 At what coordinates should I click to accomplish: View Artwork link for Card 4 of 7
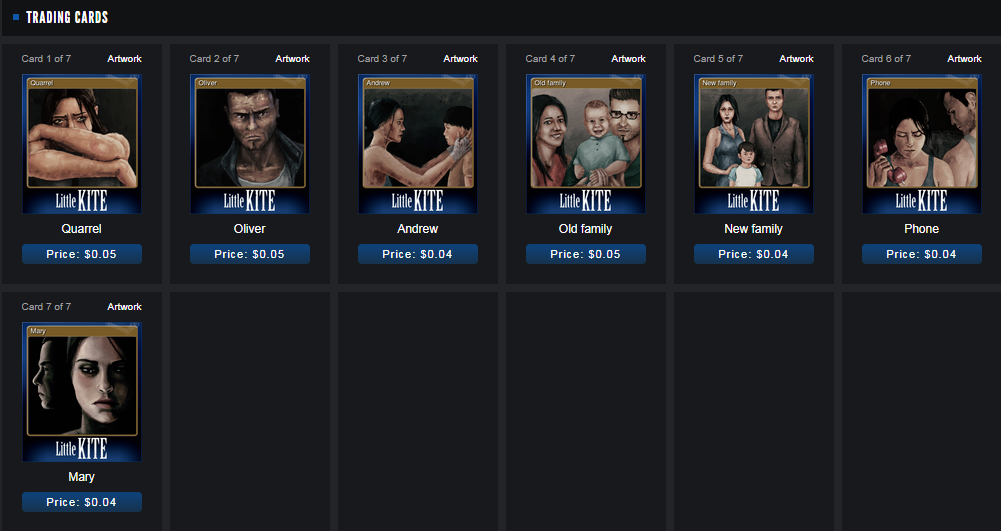tap(628, 59)
